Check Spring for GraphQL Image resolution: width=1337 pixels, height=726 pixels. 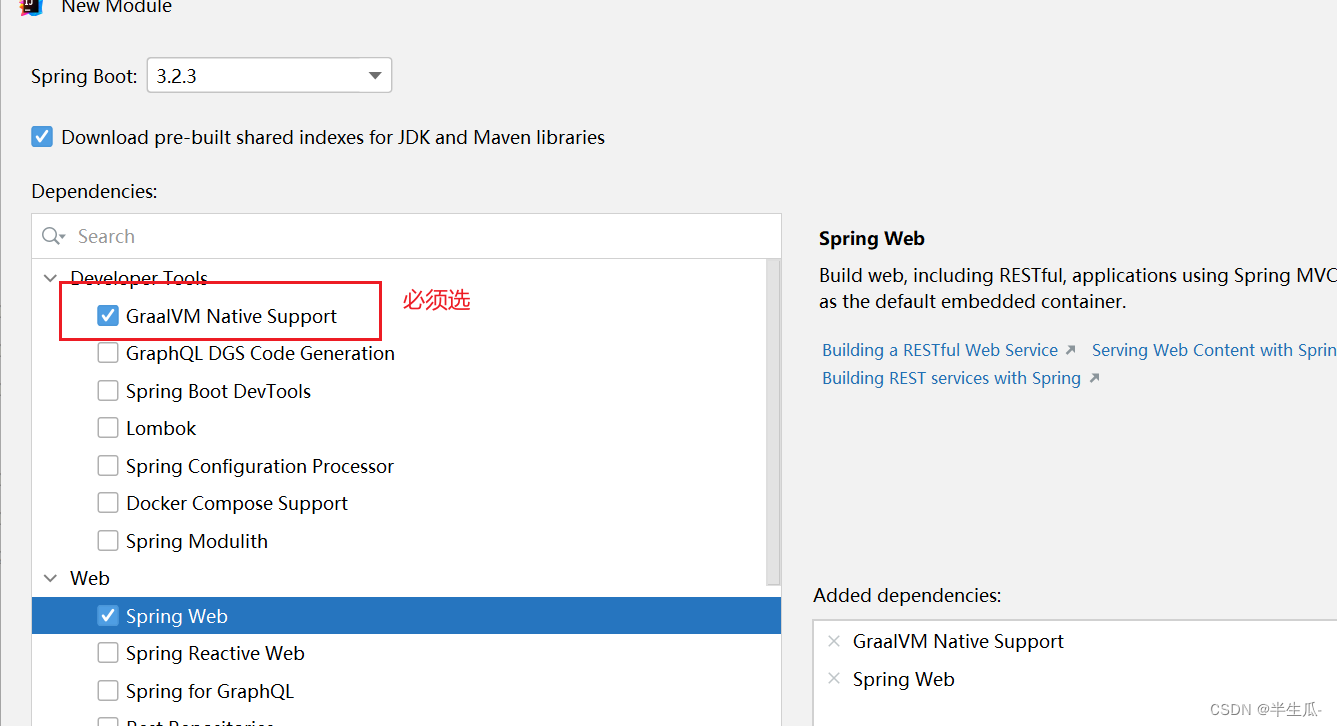click(108, 691)
